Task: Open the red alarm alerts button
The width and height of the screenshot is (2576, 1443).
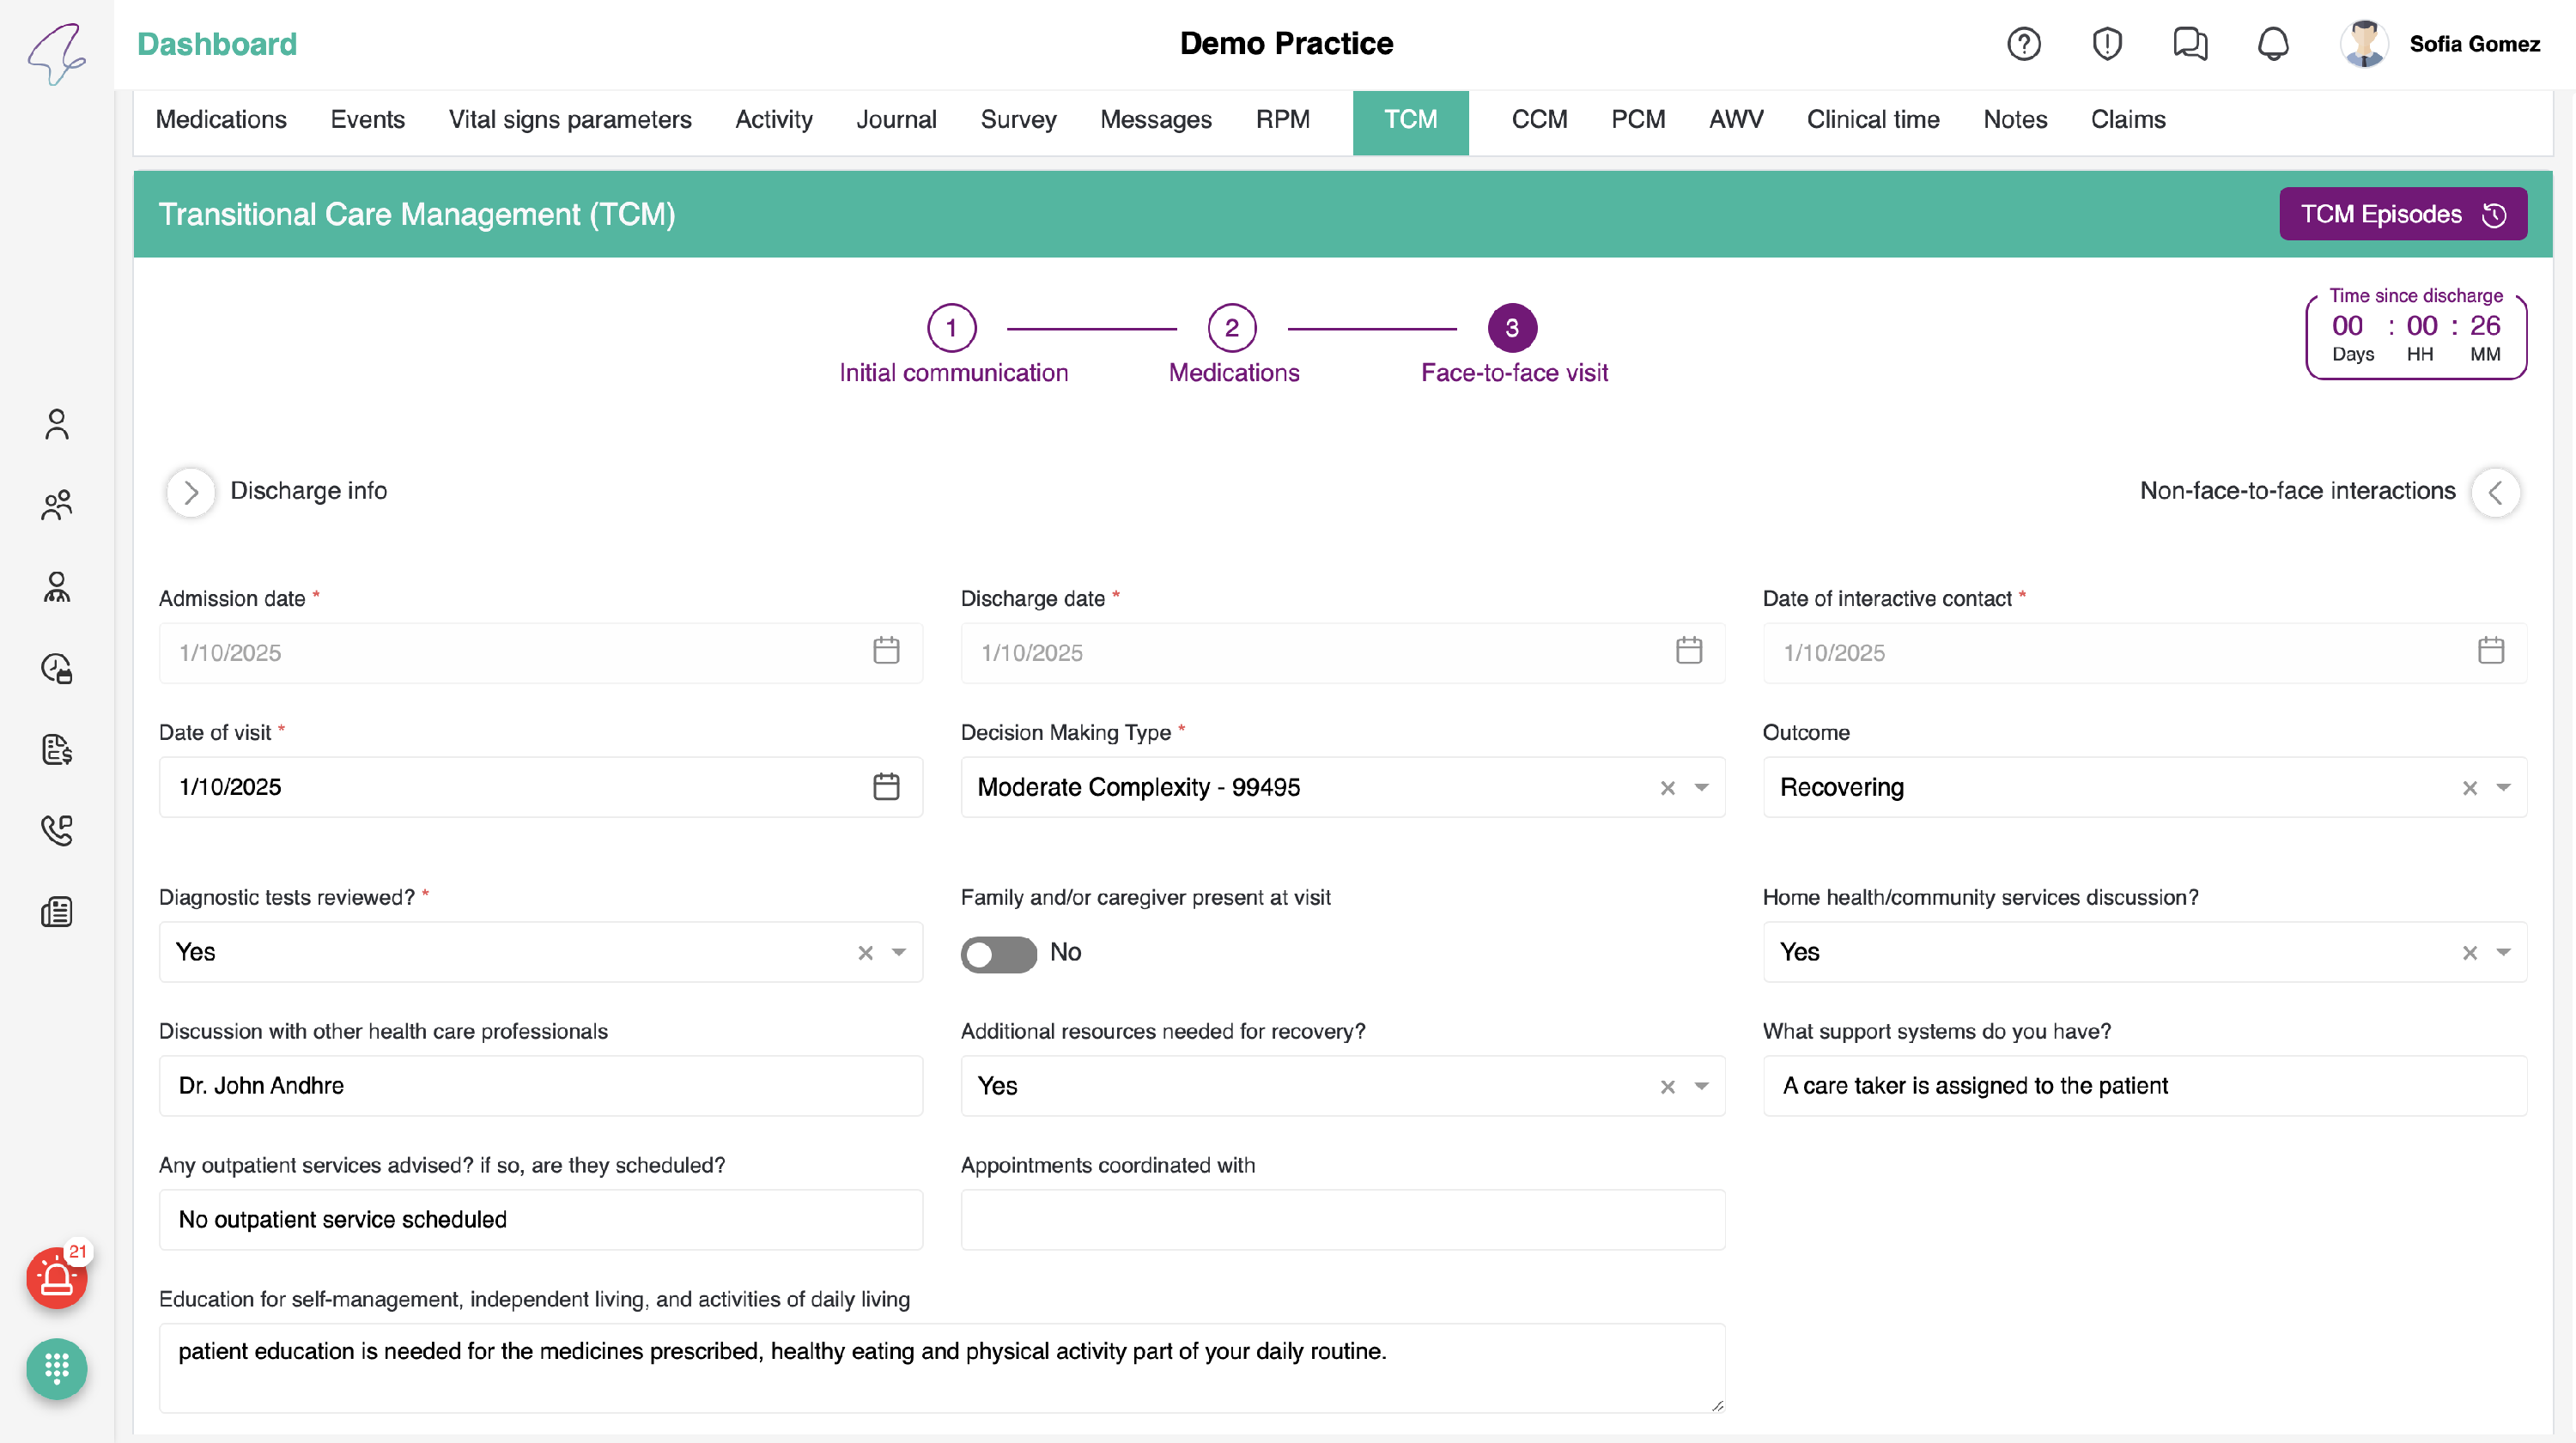Action: pos(56,1278)
